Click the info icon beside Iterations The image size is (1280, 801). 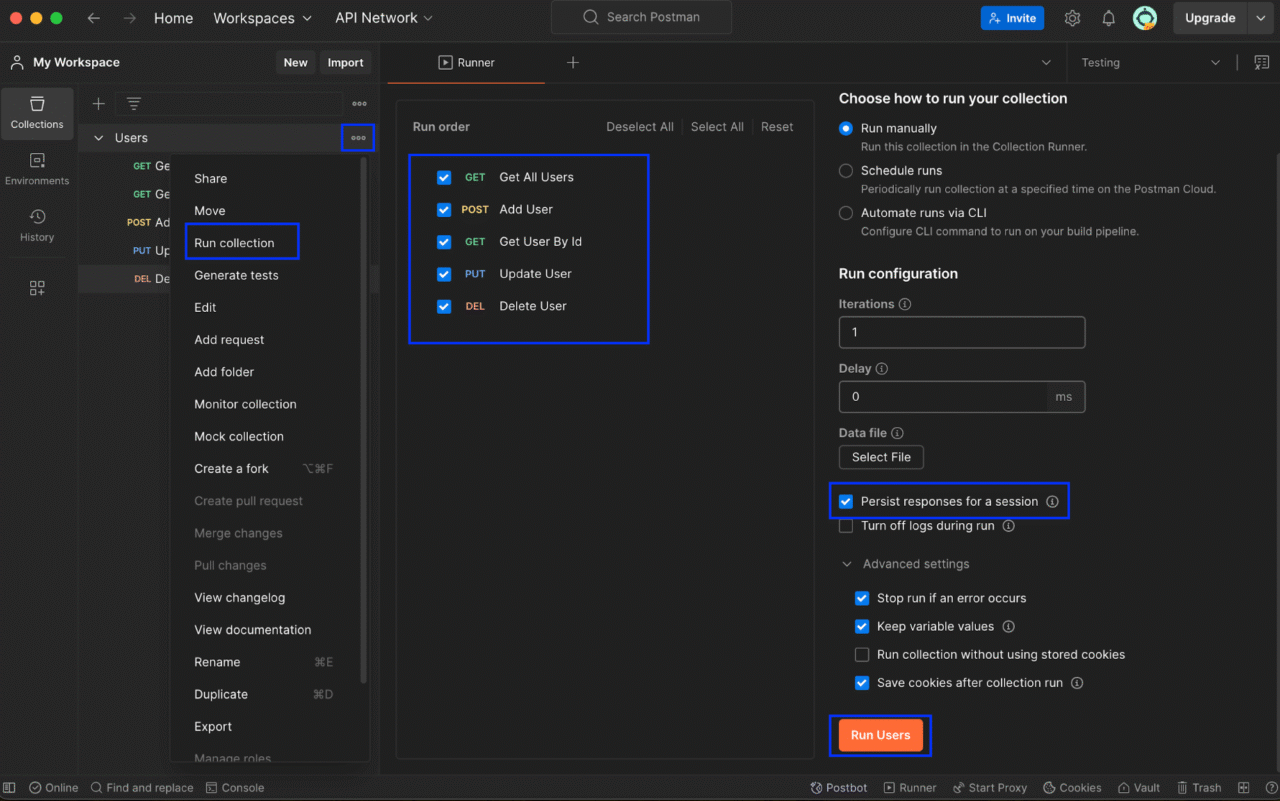pyautogui.click(x=905, y=304)
